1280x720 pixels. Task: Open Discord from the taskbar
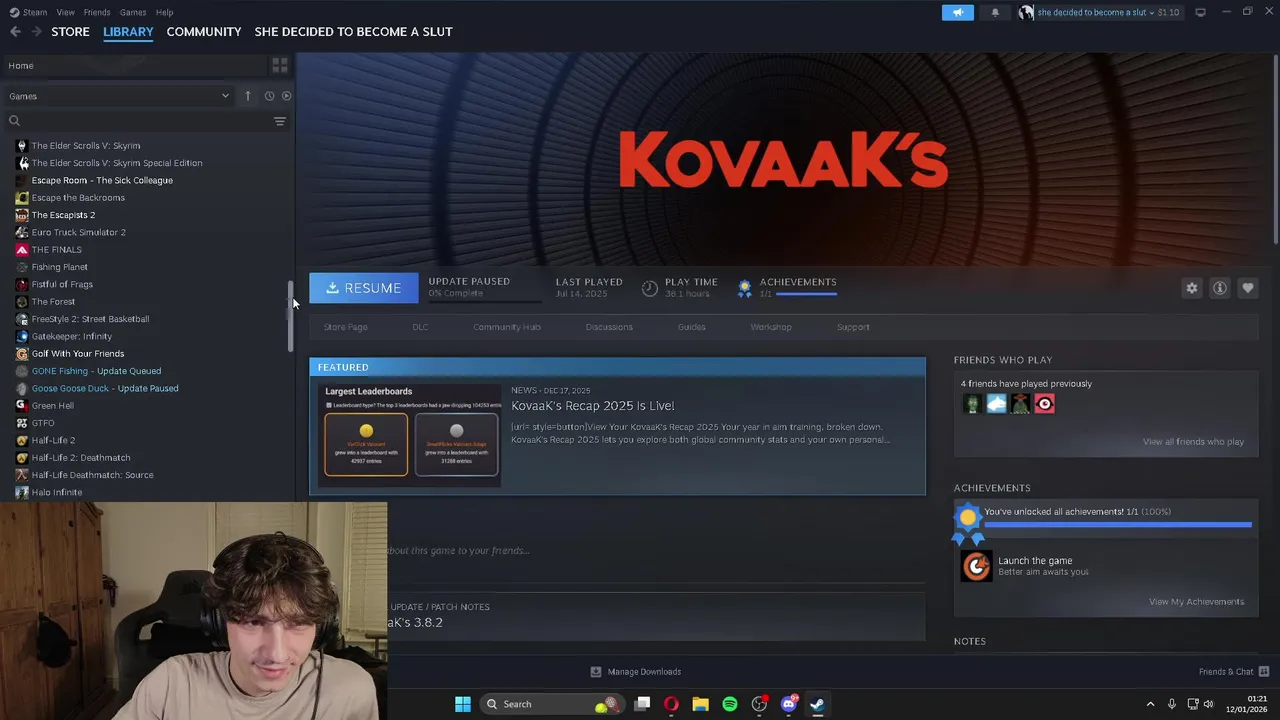788,704
